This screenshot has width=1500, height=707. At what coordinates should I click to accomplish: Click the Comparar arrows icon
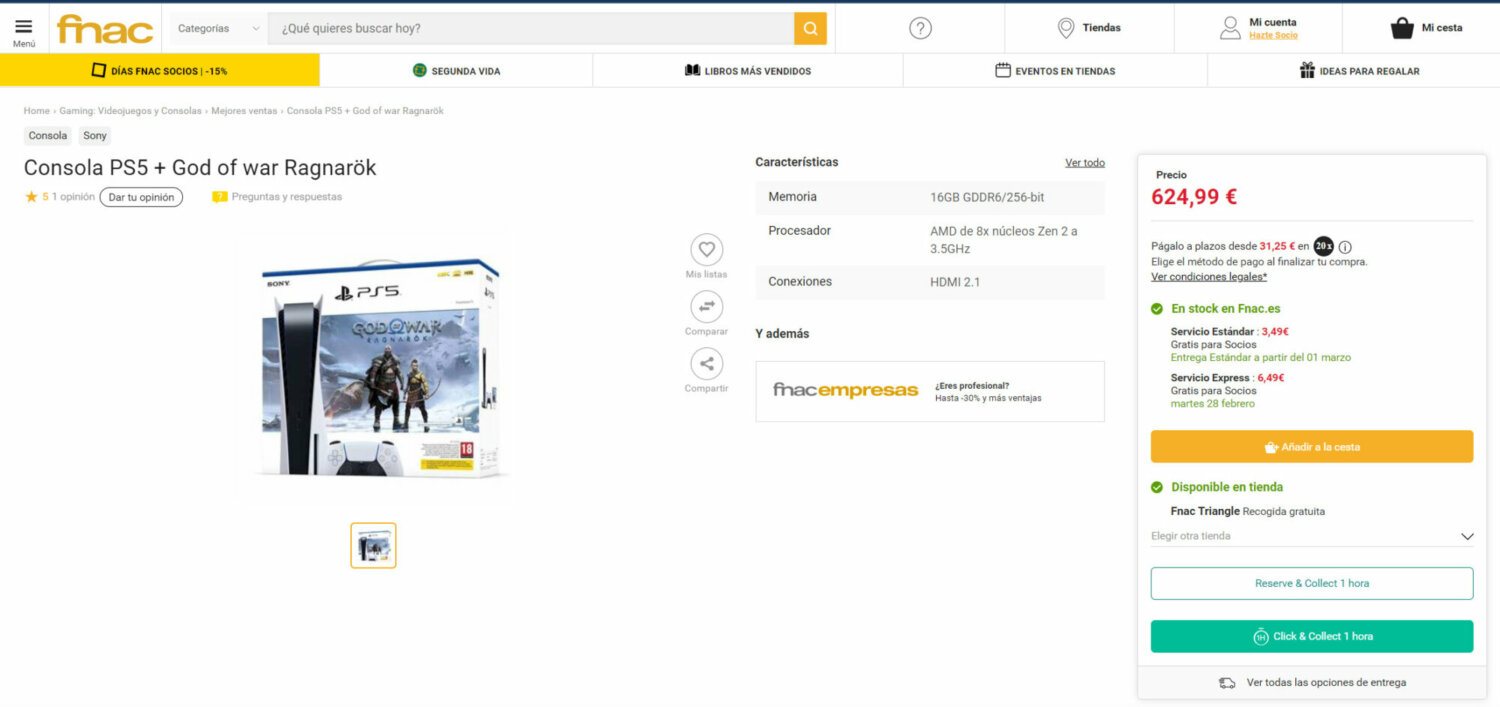(706, 306)
